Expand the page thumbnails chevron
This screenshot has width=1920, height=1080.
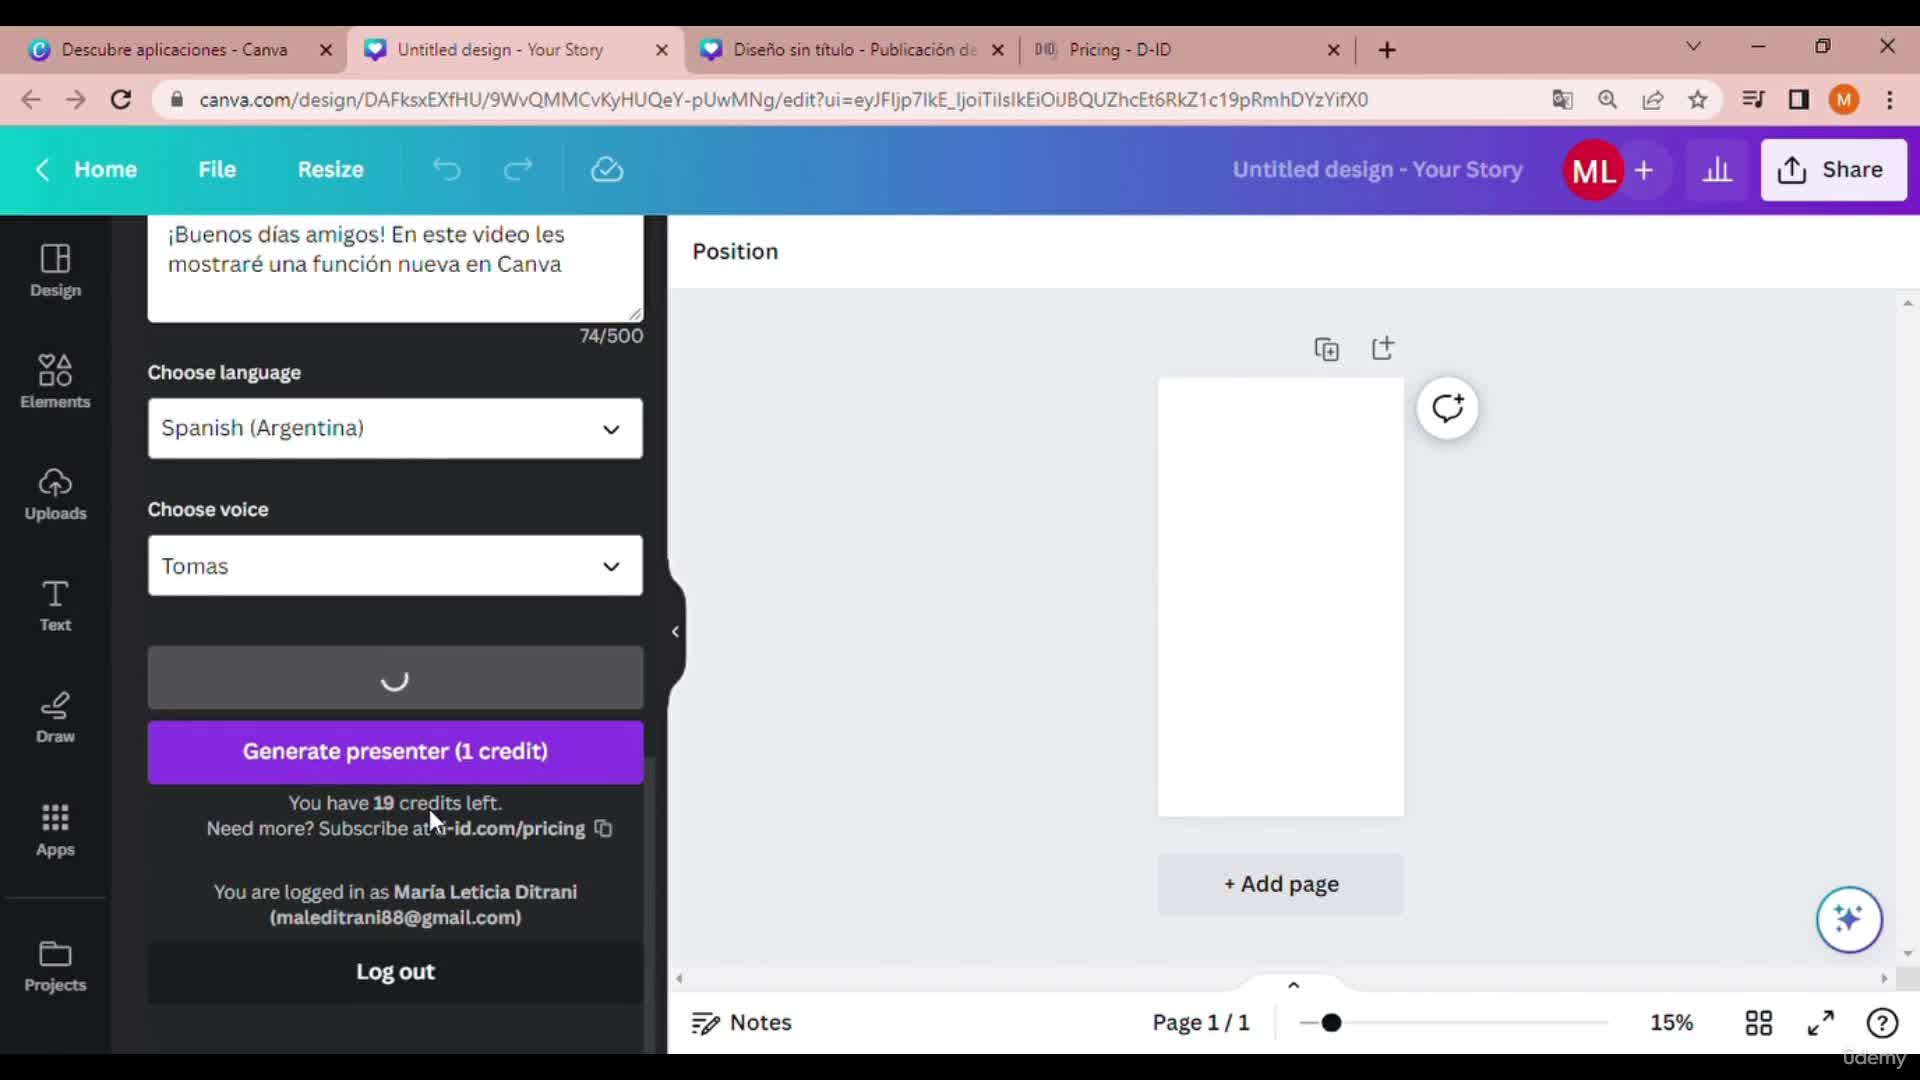click(x=1293, y=985)
